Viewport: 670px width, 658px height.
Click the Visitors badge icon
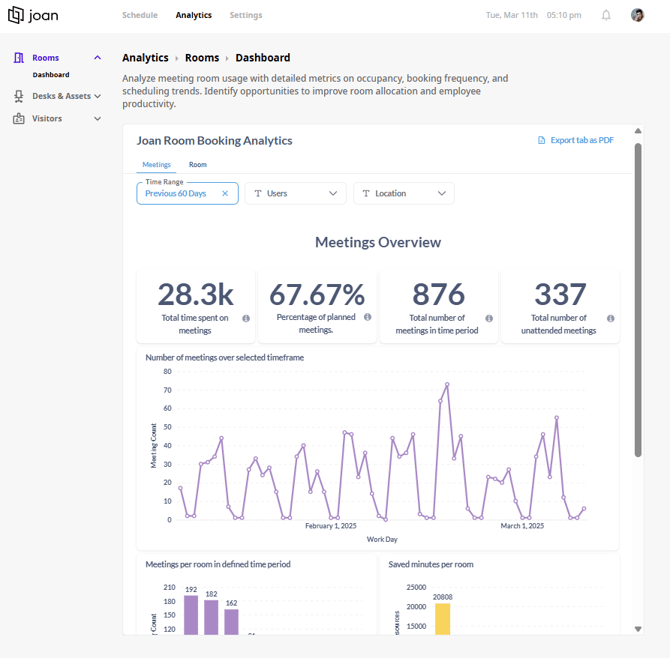click(x=18, y=118)
